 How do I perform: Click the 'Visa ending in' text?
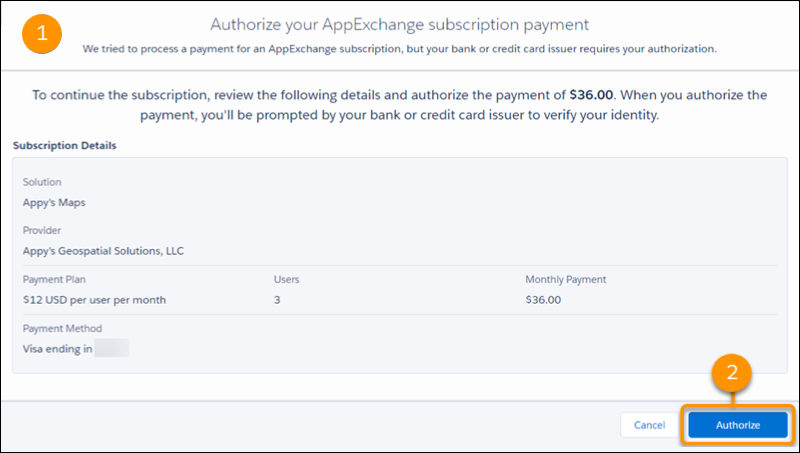[57, 348]
